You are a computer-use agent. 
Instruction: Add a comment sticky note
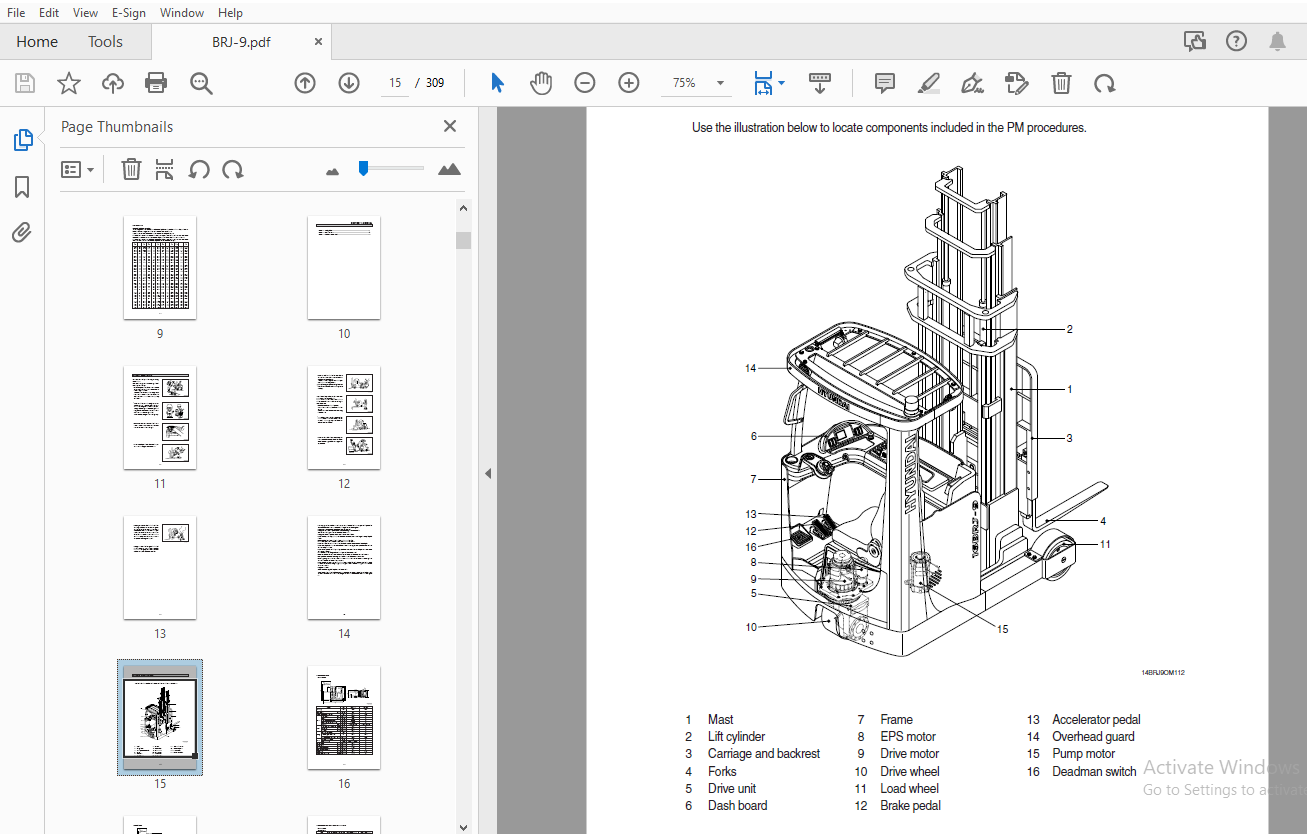885,83
